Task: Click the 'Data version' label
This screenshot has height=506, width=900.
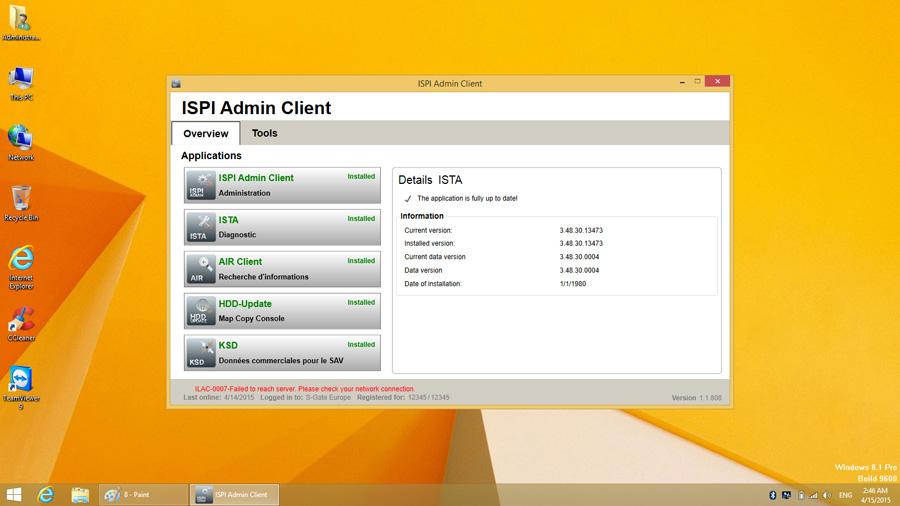Action: (423, 270)
